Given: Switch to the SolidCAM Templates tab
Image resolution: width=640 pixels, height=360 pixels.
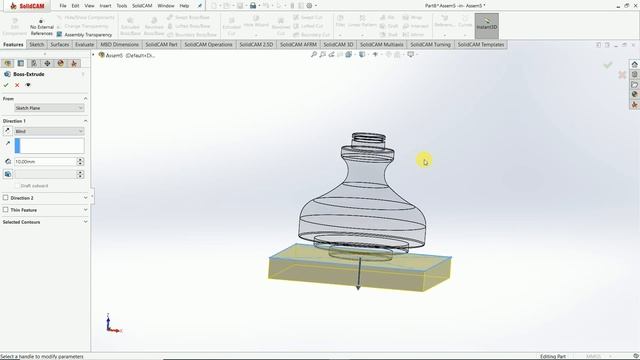Looking at the screenshot, I should (x=481, y=44).
